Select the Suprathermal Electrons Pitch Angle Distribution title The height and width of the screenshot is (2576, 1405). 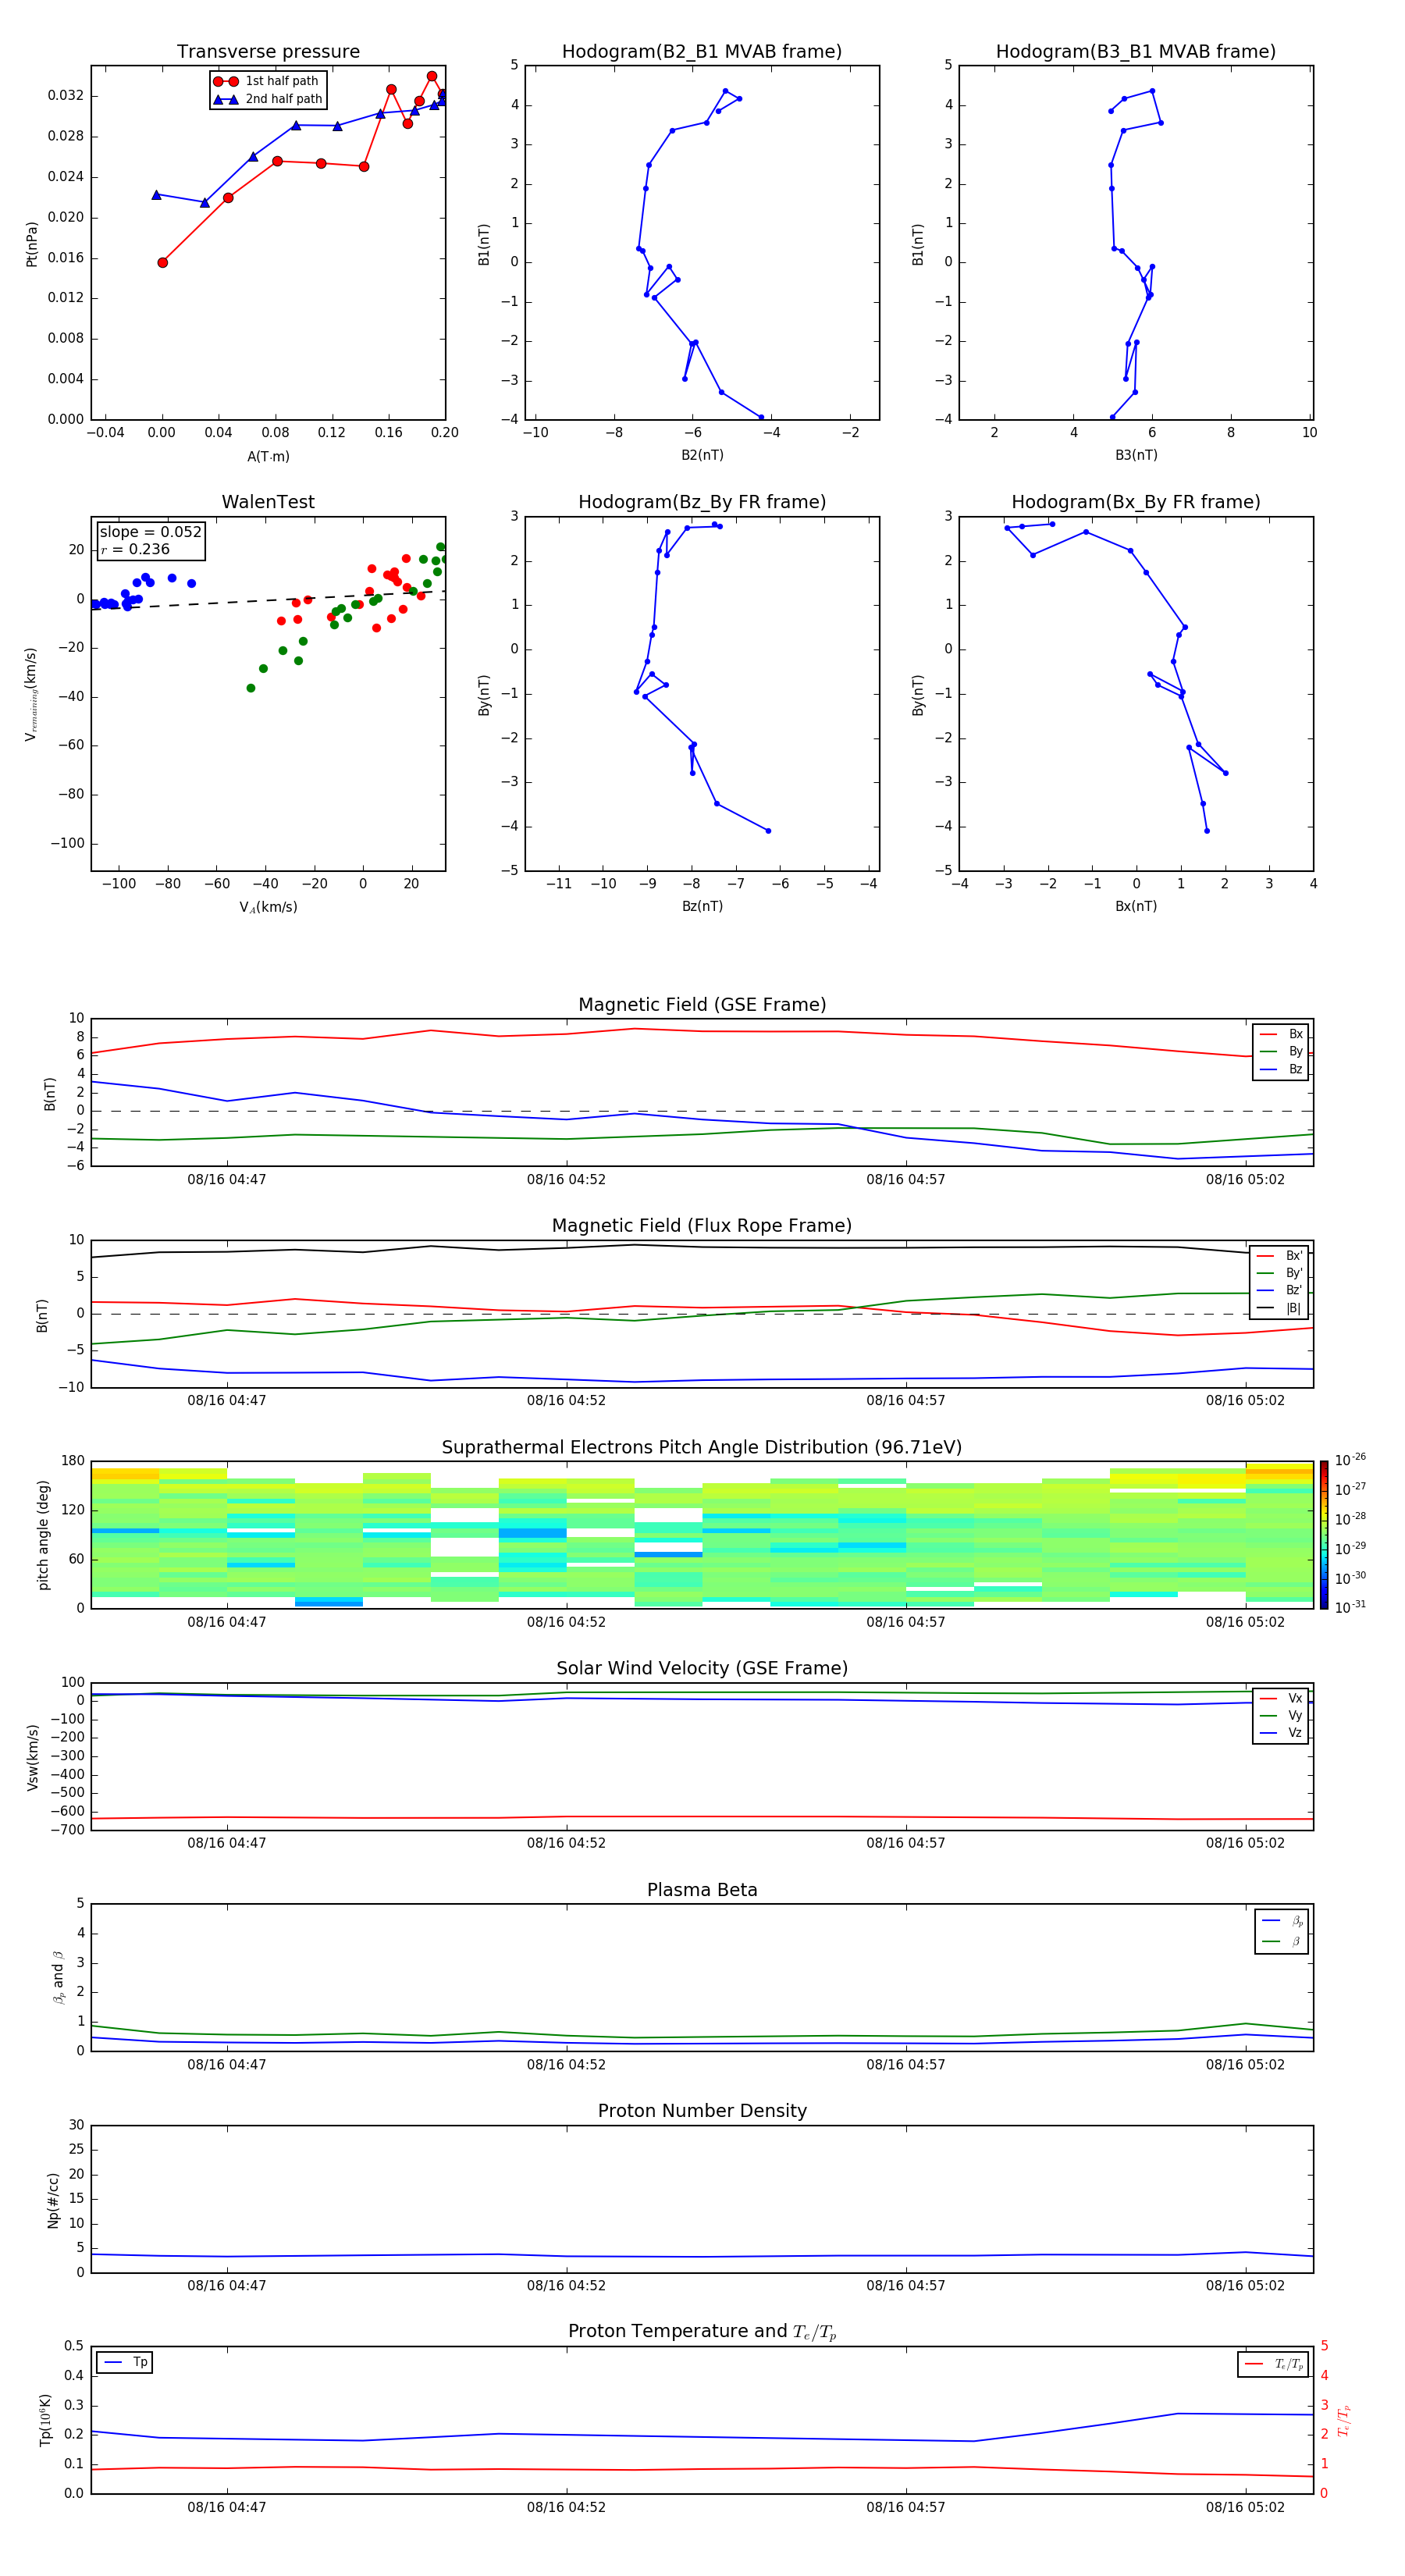(x=701, y=1447)
